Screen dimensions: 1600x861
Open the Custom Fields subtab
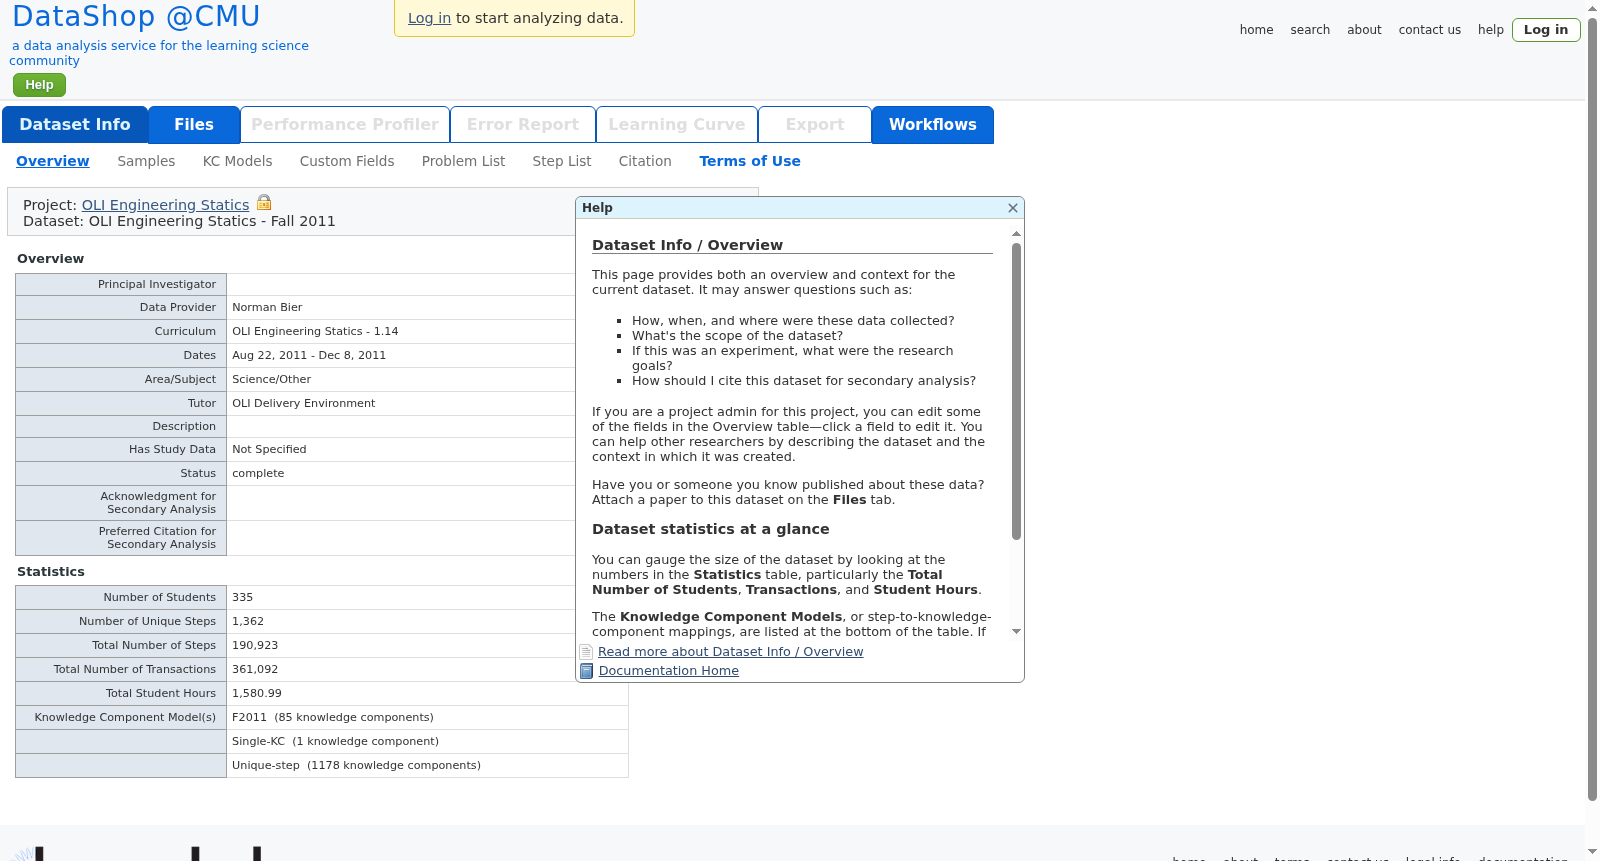347,161
